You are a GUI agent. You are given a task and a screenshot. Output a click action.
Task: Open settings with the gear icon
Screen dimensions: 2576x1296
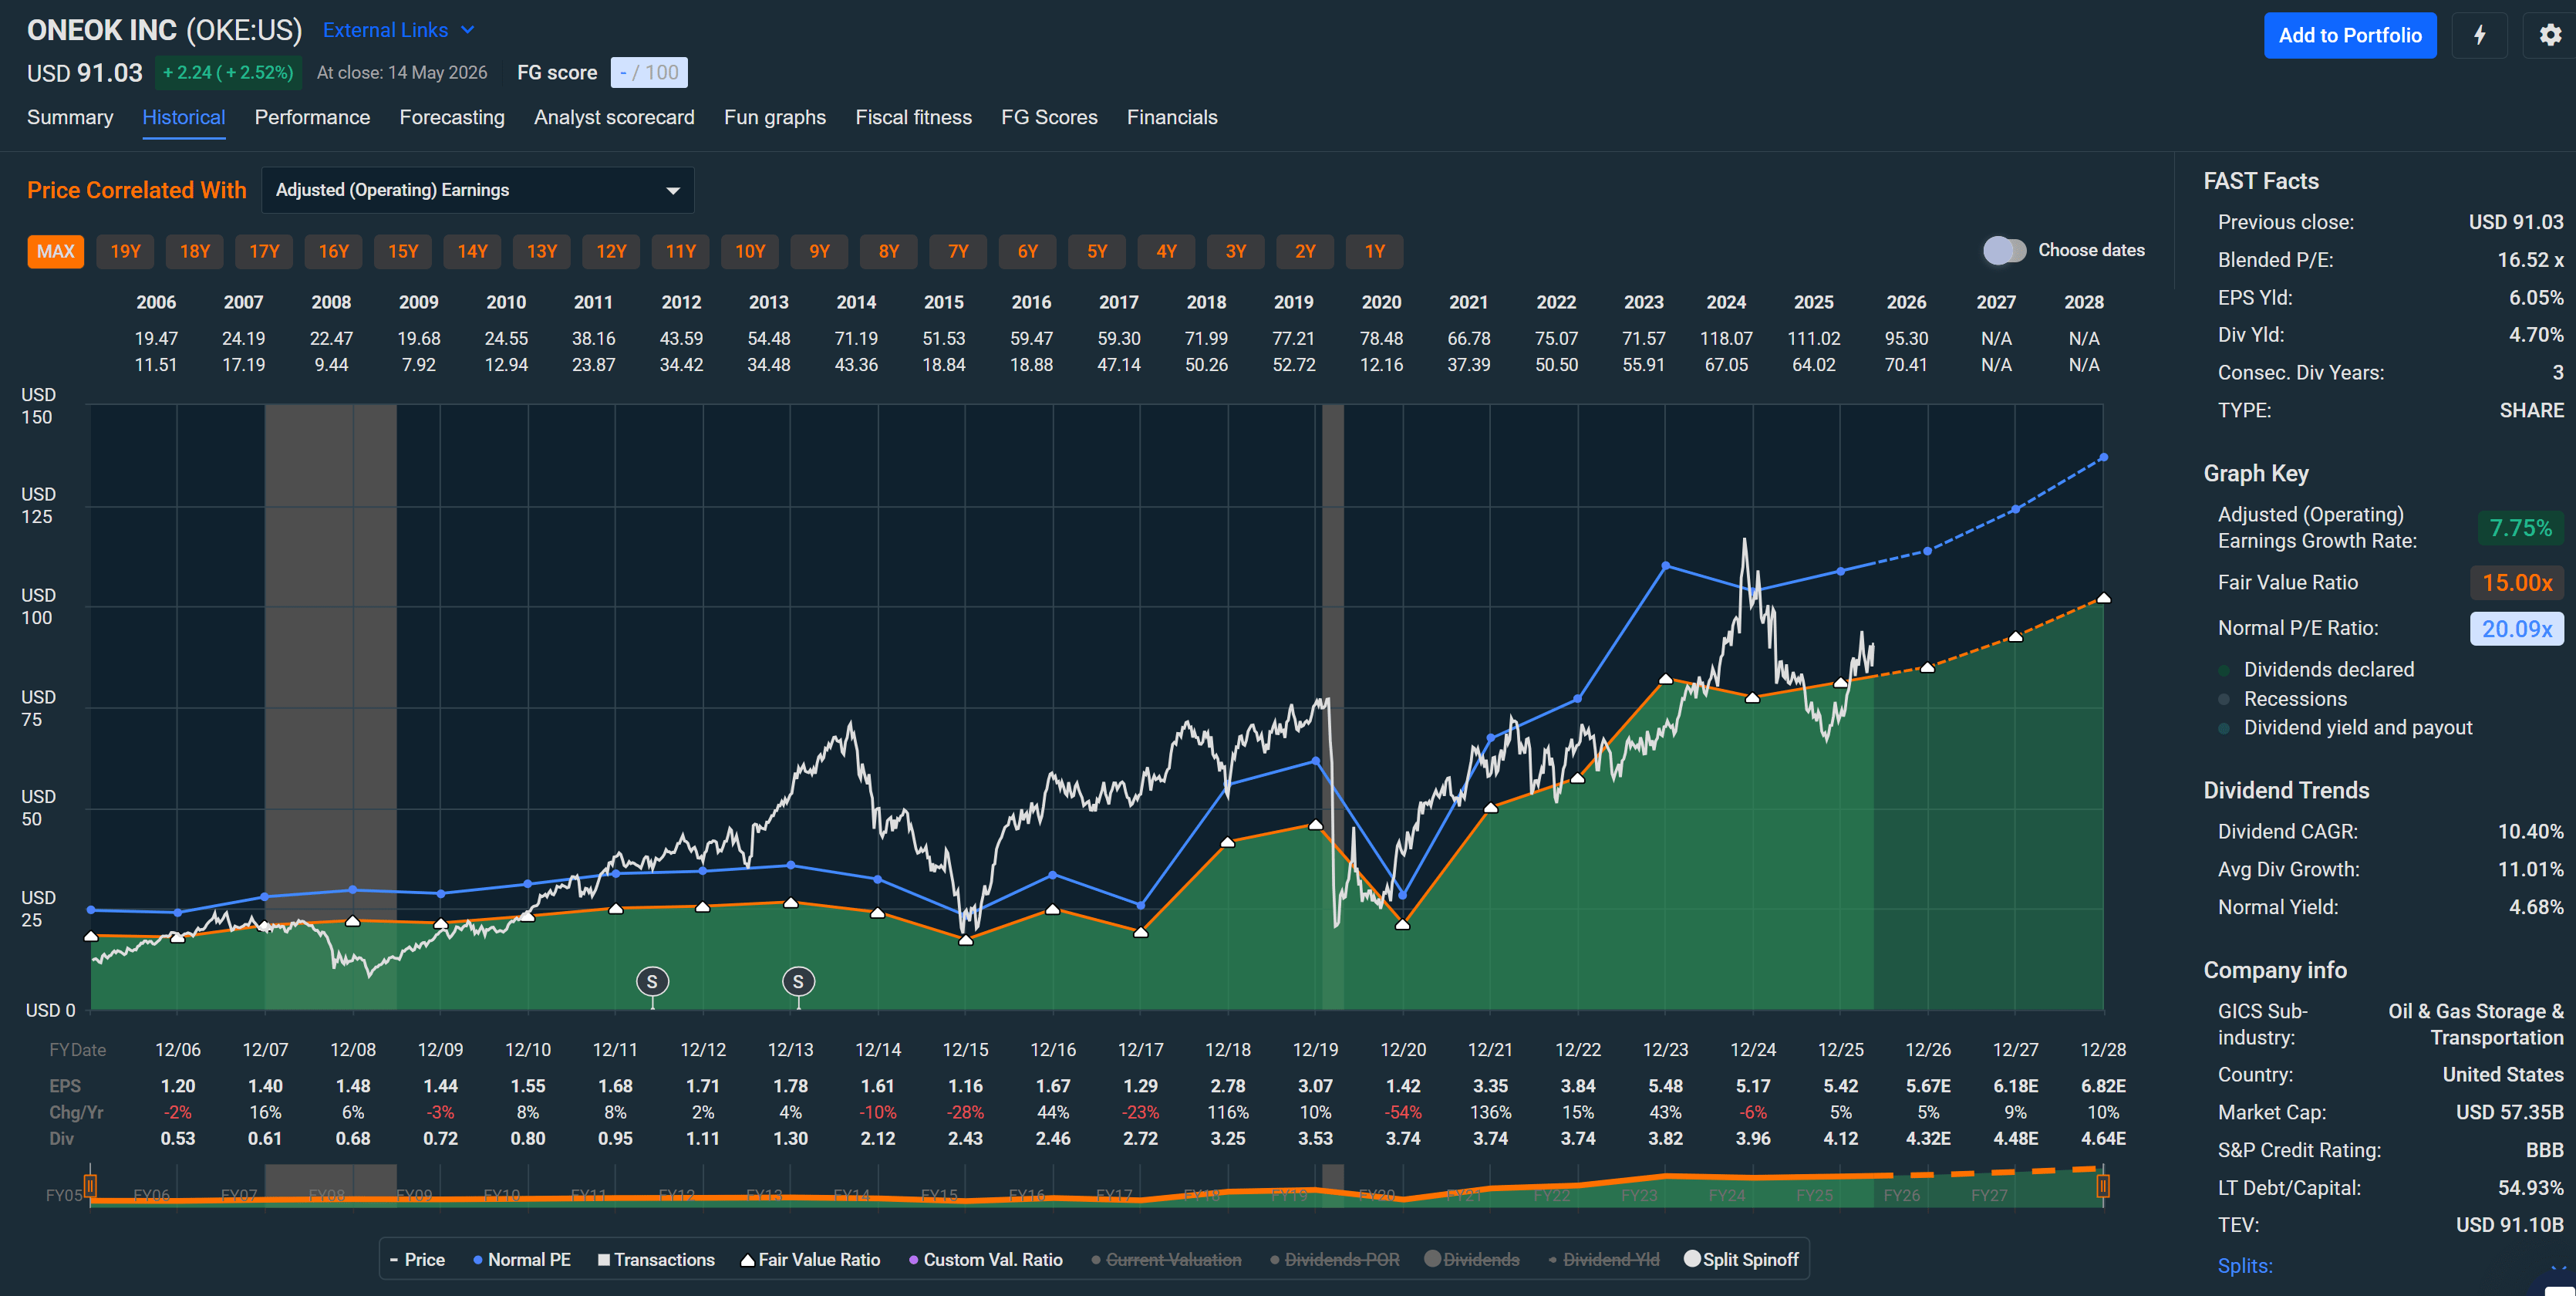(2550, 35)
